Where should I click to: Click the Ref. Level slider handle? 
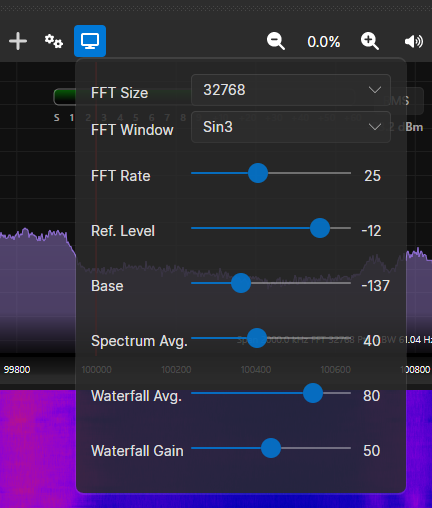[320, 228]
